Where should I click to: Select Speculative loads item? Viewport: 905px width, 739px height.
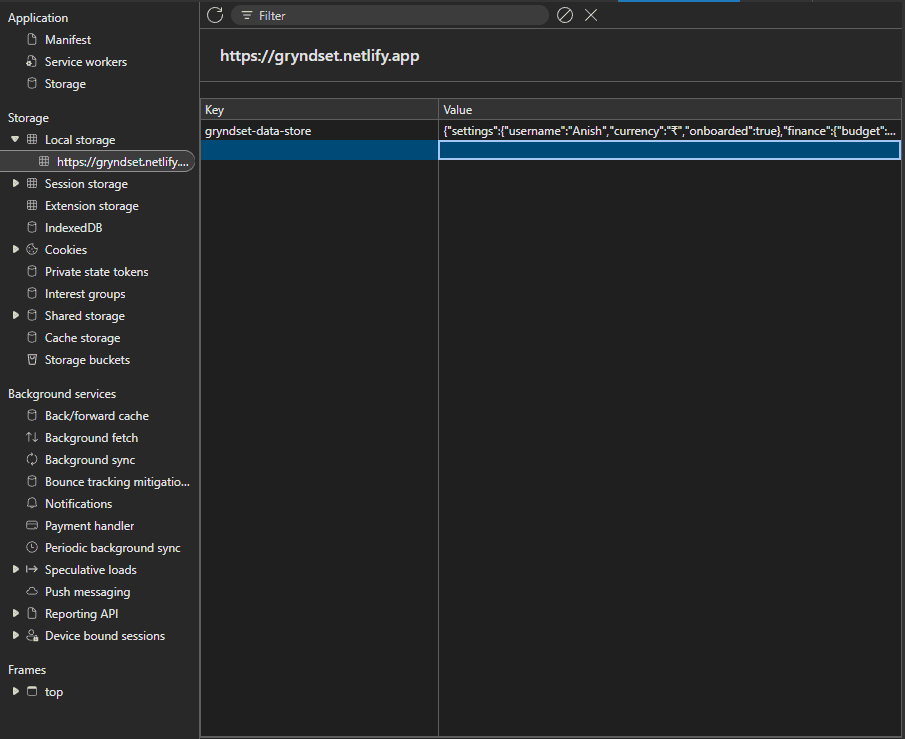pyautogui.click(x=91, y=569)
